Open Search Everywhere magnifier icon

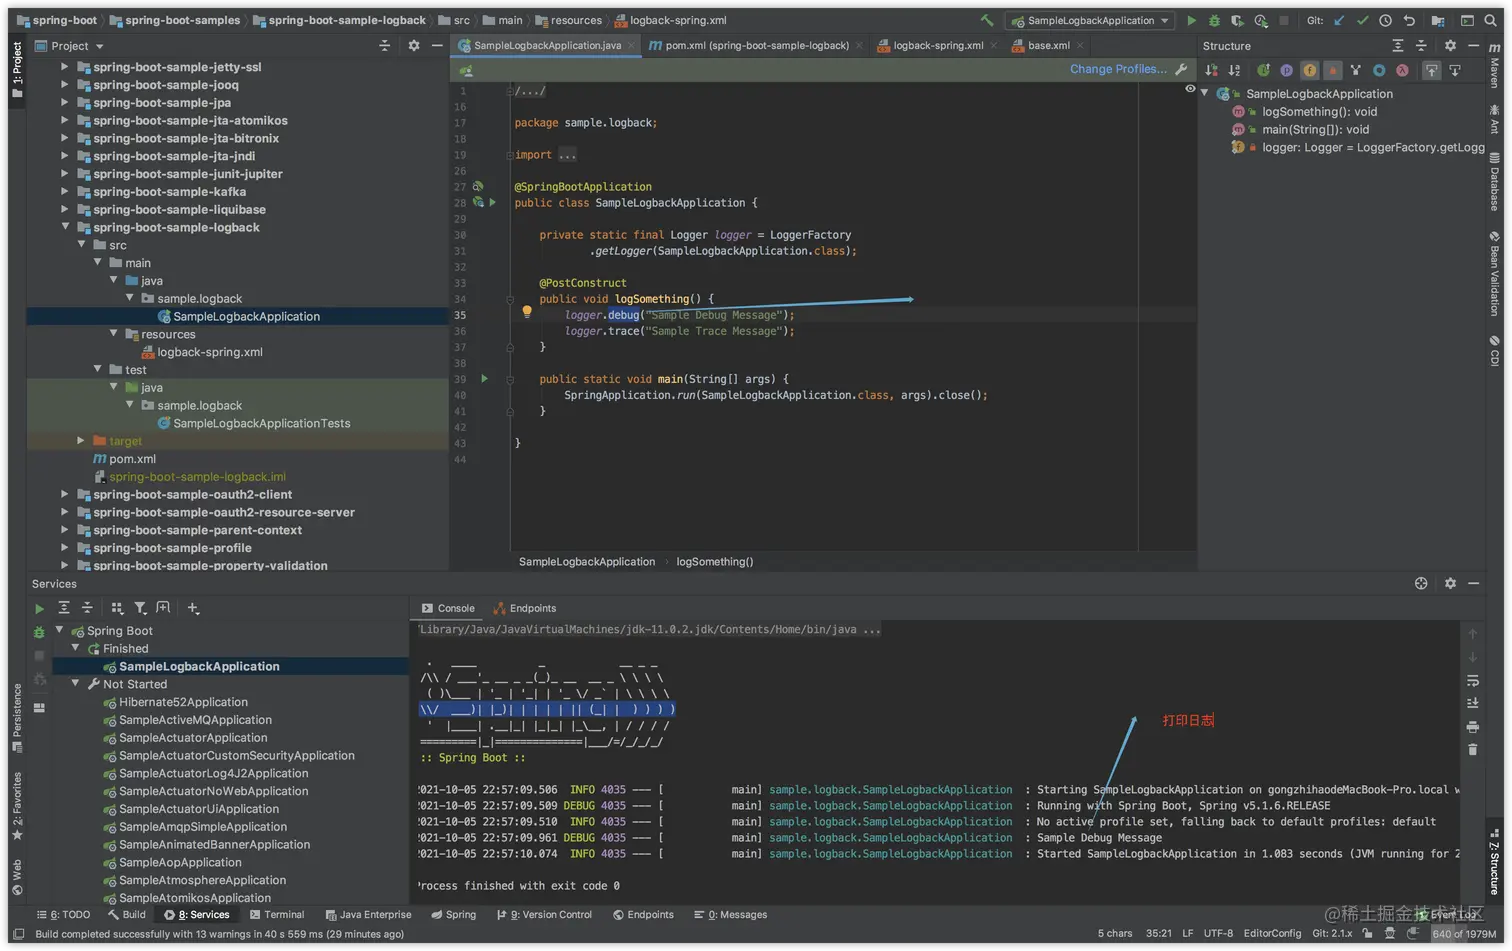1490,20
